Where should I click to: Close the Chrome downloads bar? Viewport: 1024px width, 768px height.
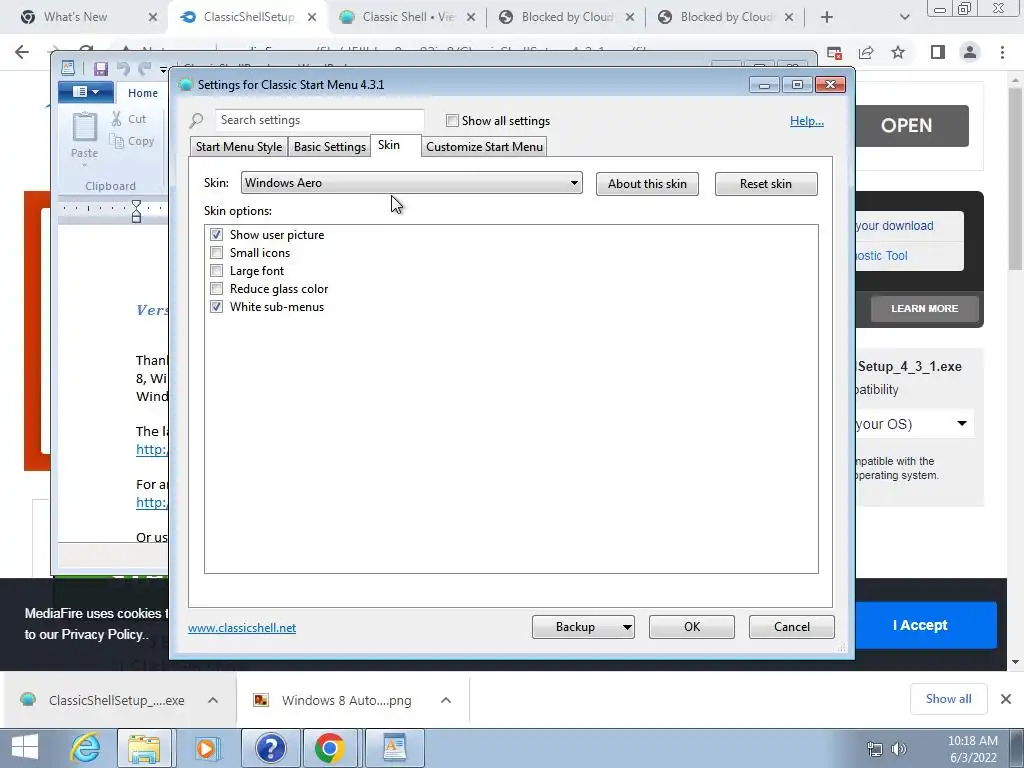coord(1006,699)
